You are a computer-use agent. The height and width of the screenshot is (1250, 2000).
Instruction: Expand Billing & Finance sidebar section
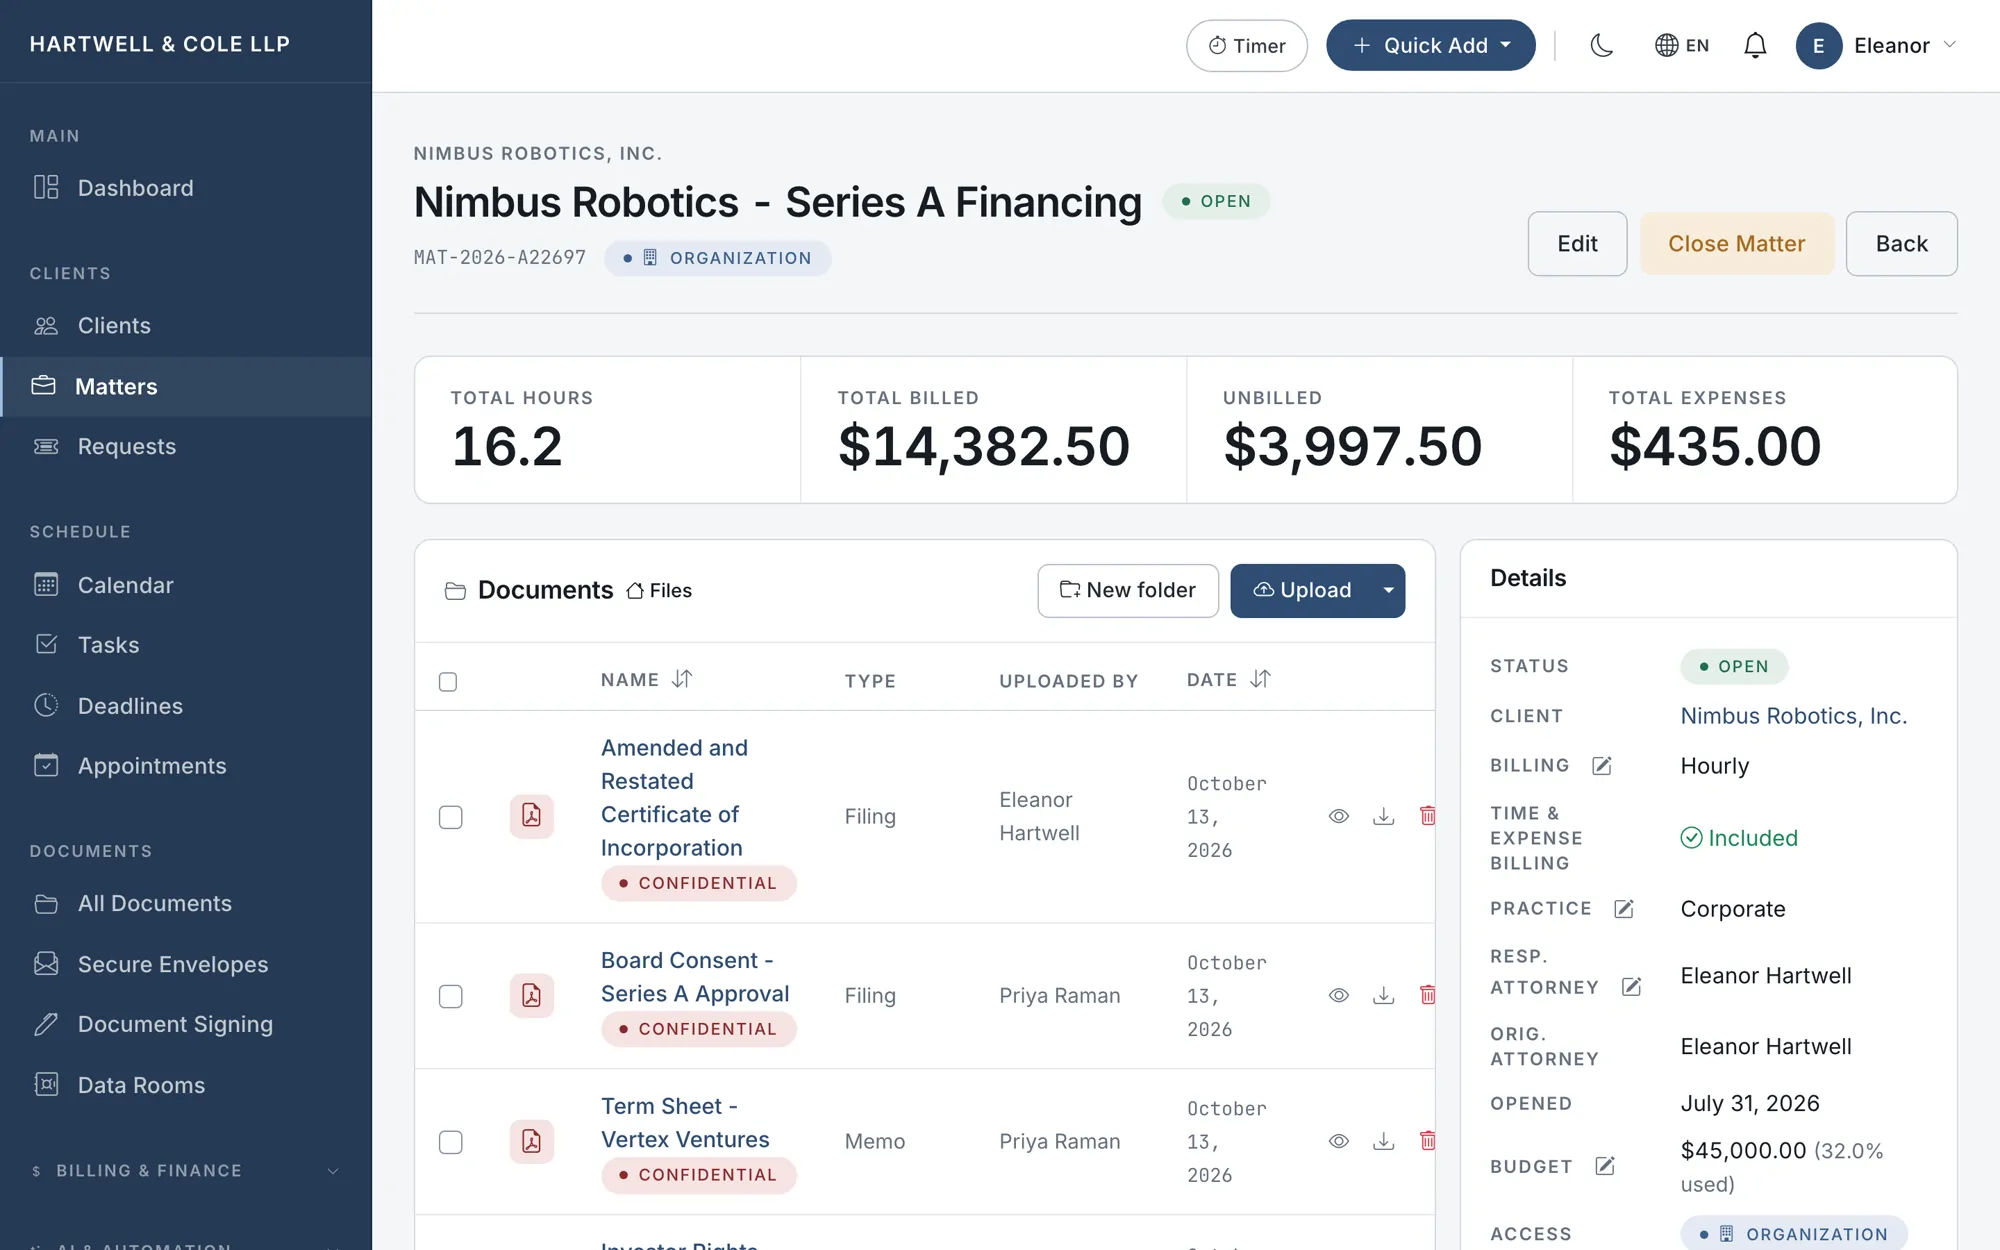click(186, 1171)
